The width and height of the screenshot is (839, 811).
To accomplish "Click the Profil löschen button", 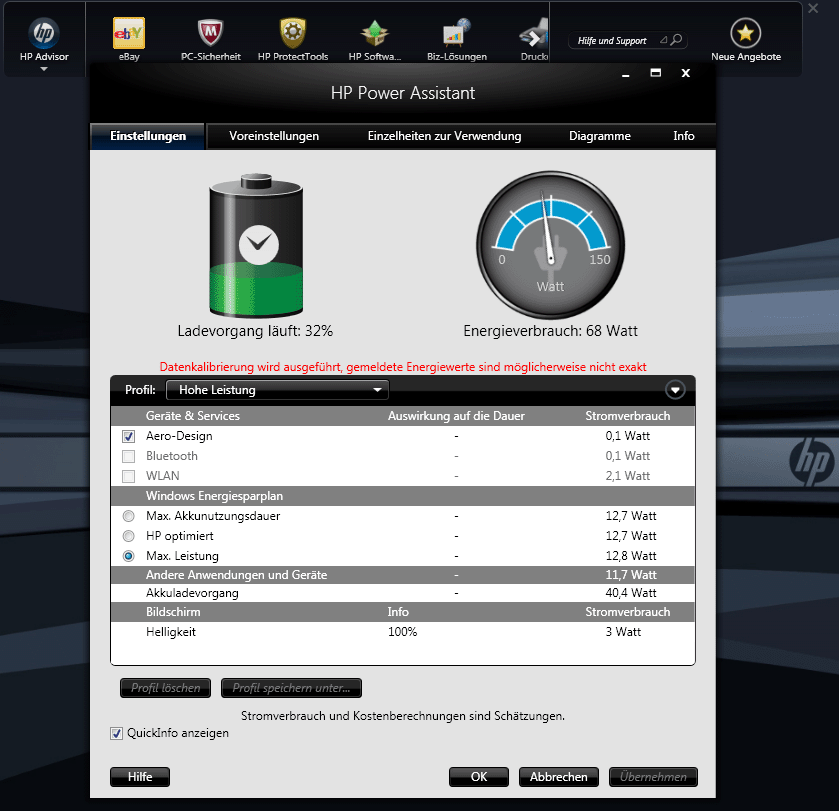I will click(x=165, y=688).
